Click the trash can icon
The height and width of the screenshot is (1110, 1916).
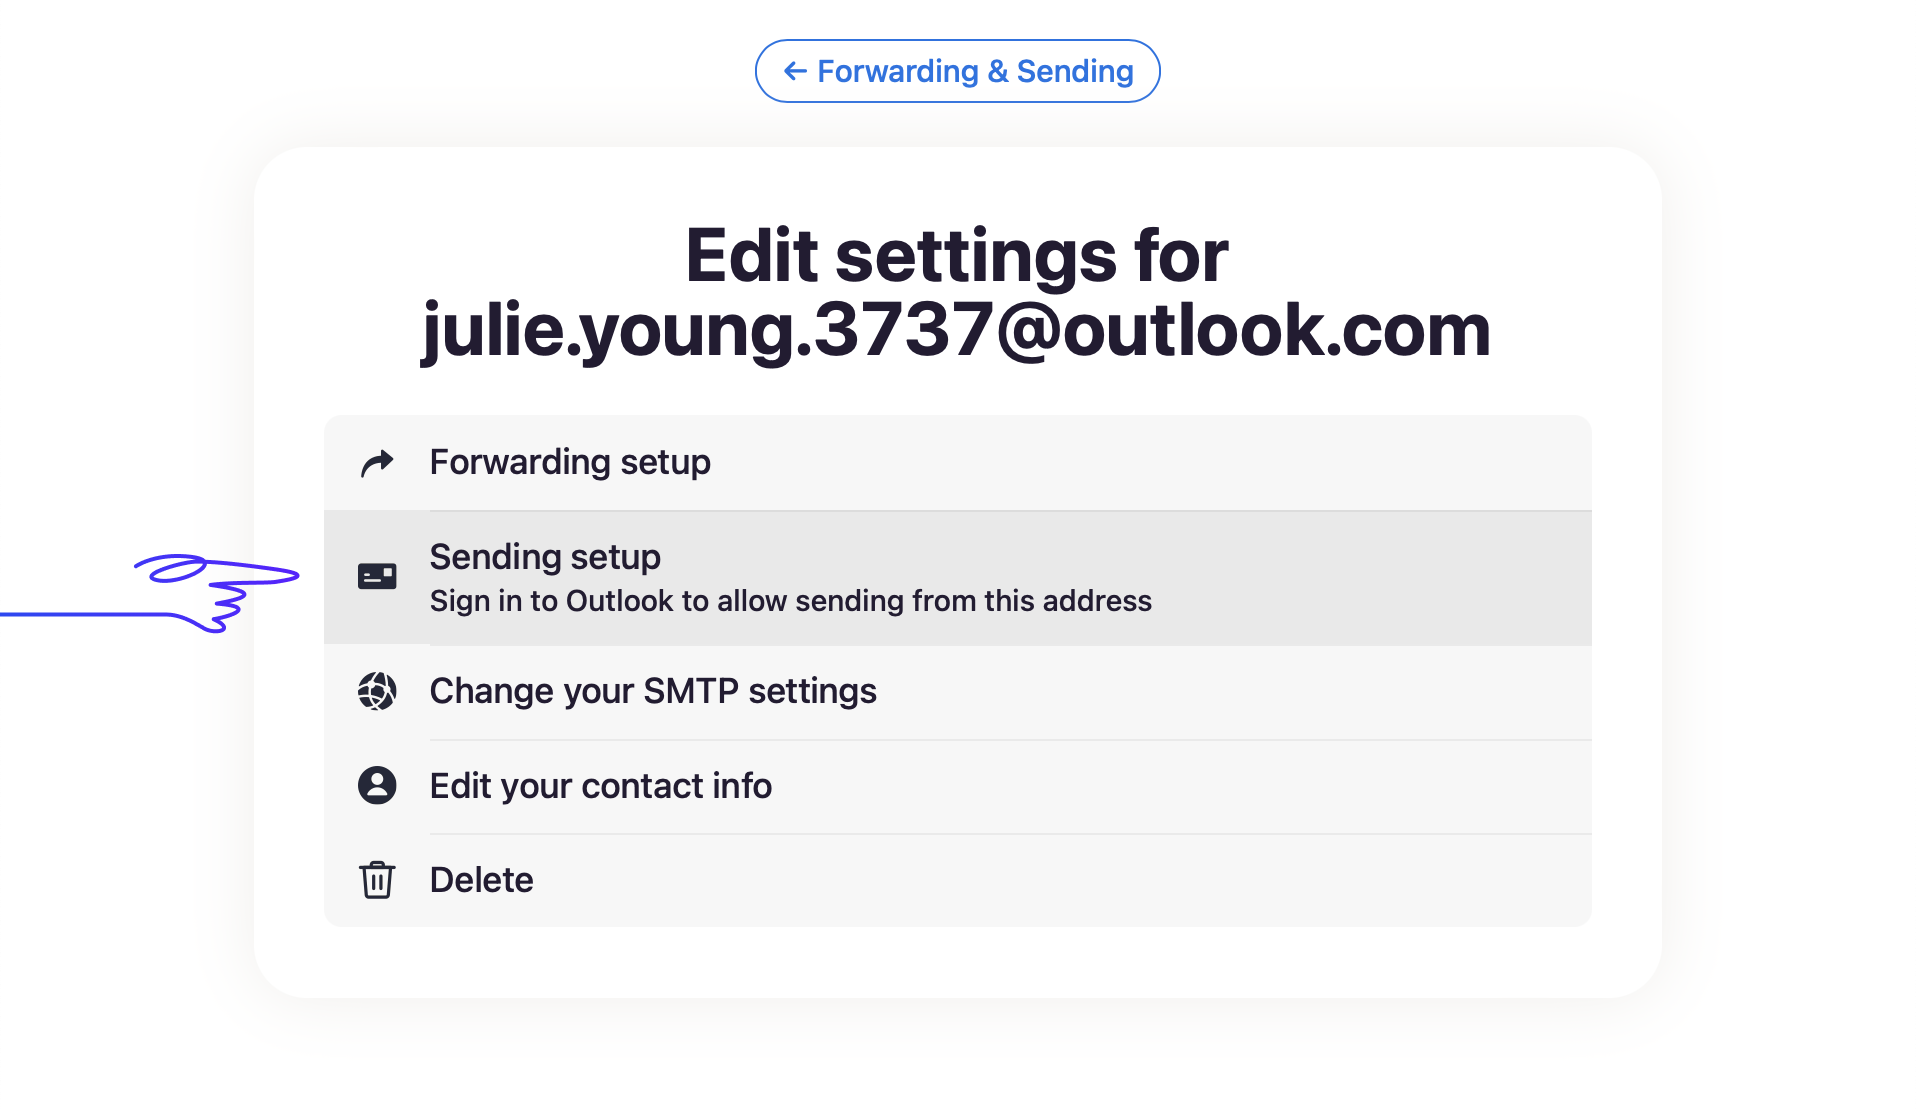tap(377, 880)
